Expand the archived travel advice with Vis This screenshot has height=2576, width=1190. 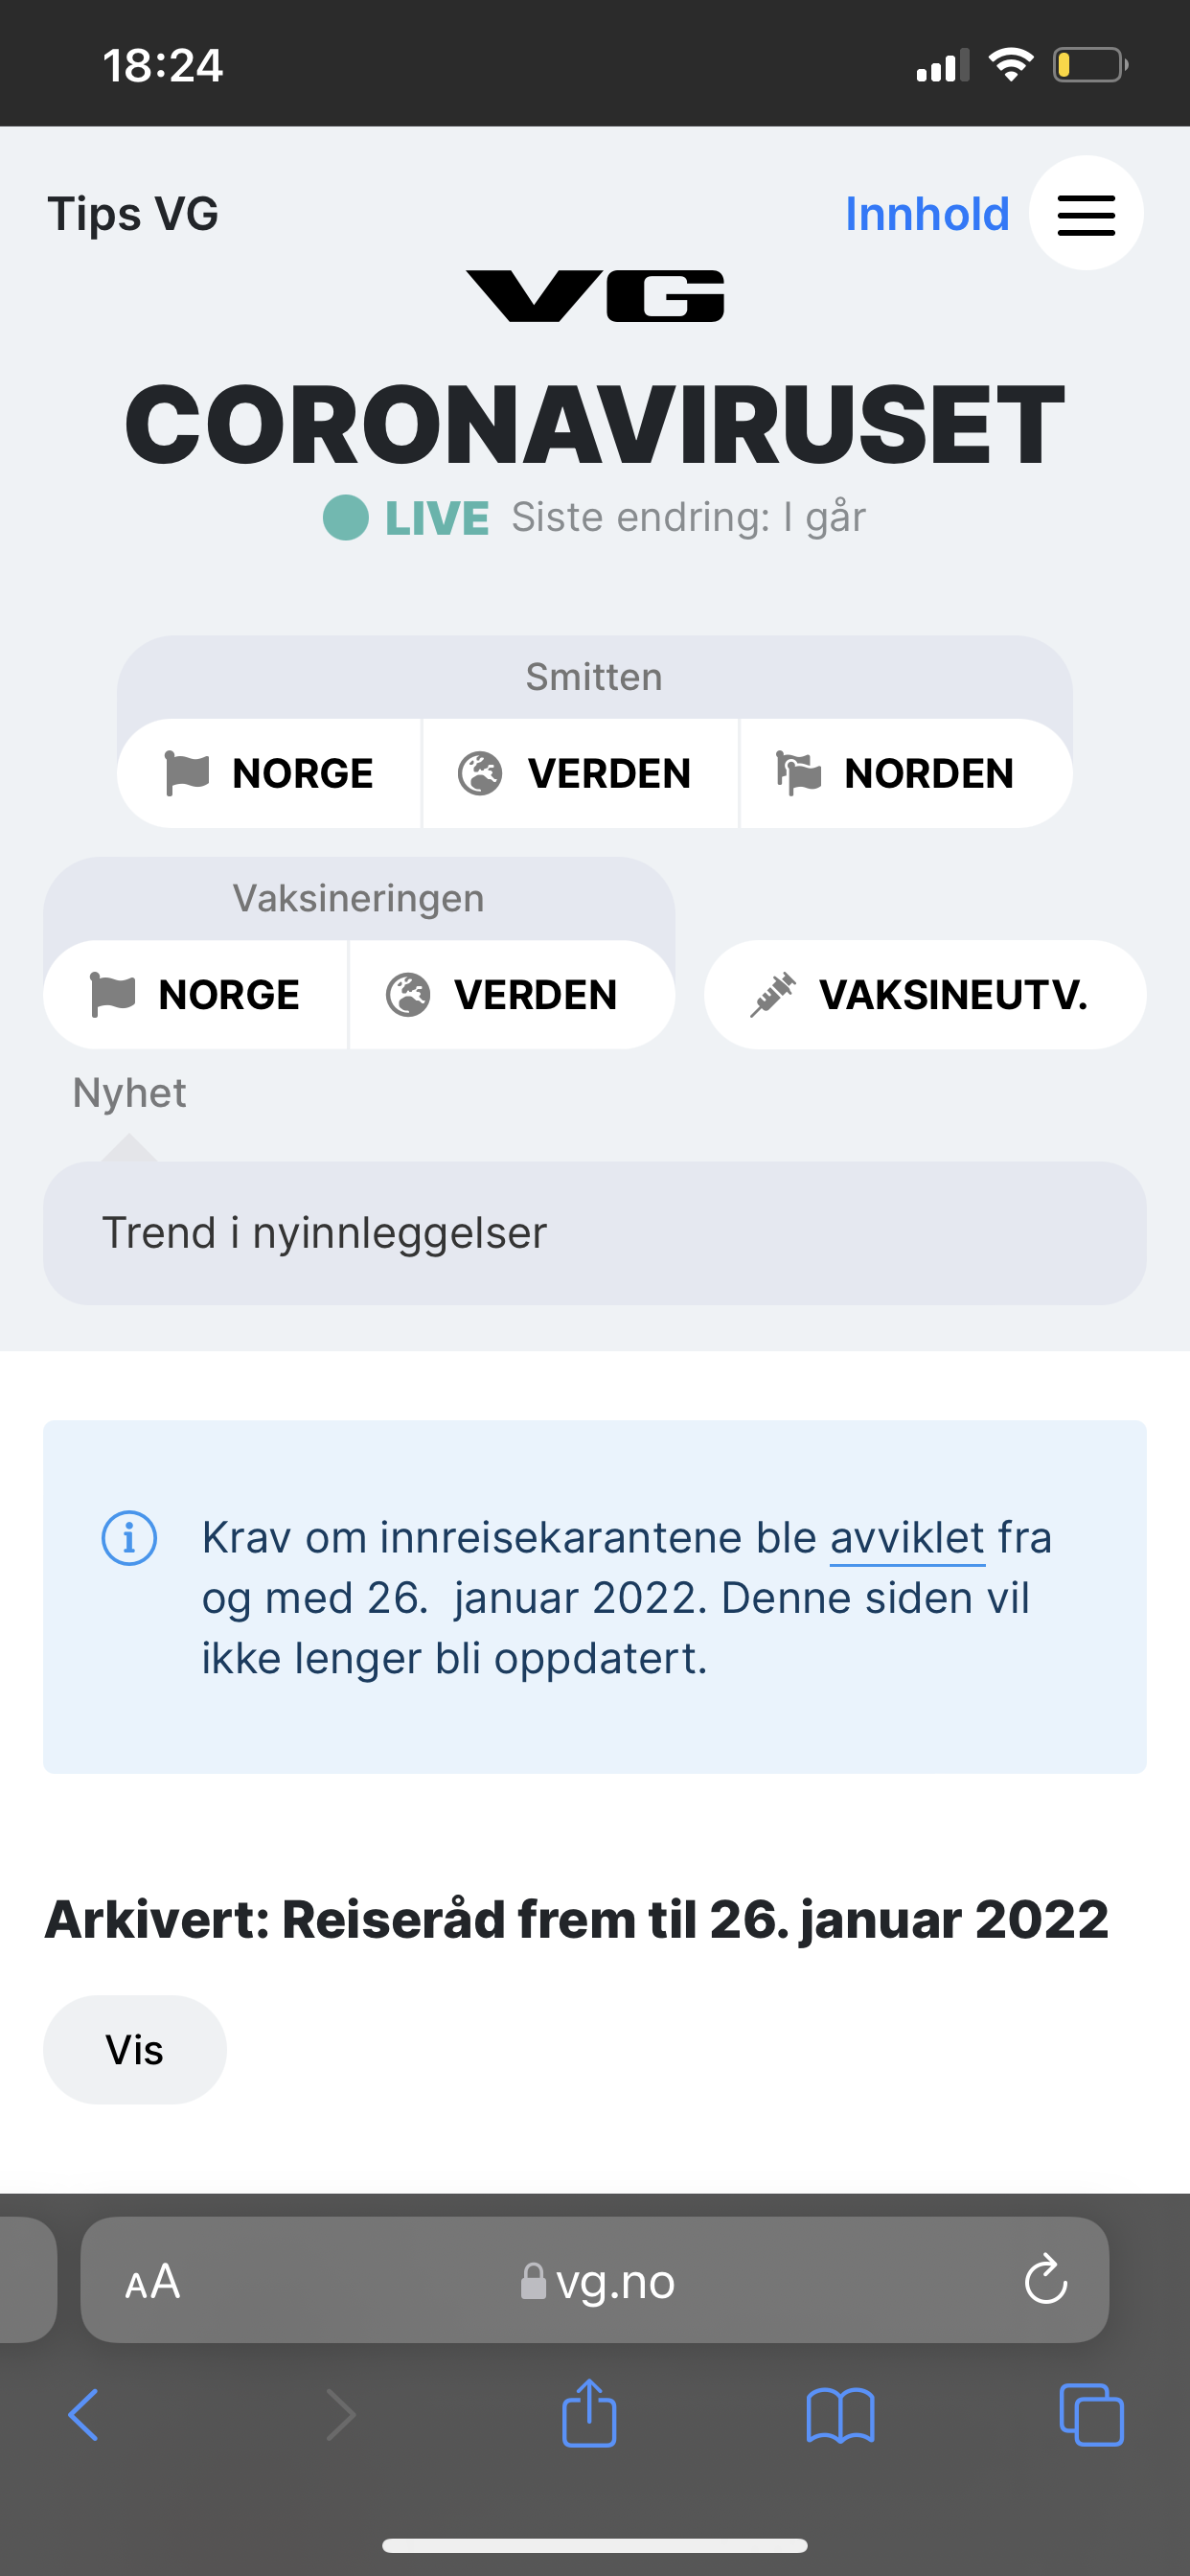(x=135, y=2050)
